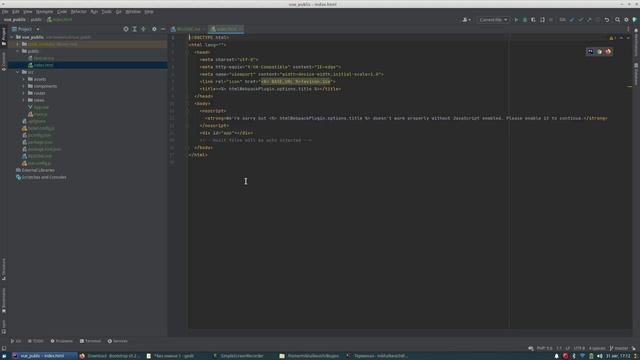Viewport: 640px width, 360px height.
Task: Open page in Chrome browser icon
Action: (x=599, y=51)
